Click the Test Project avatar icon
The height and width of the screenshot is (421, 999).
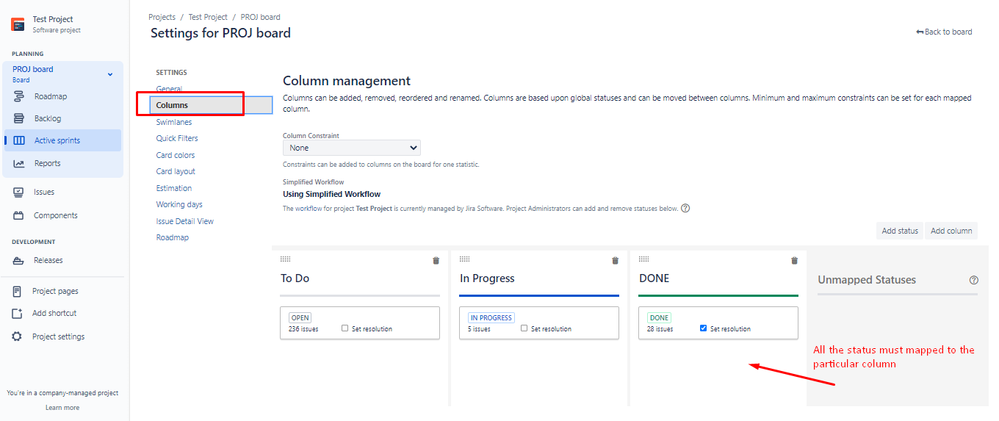(18, 24)
